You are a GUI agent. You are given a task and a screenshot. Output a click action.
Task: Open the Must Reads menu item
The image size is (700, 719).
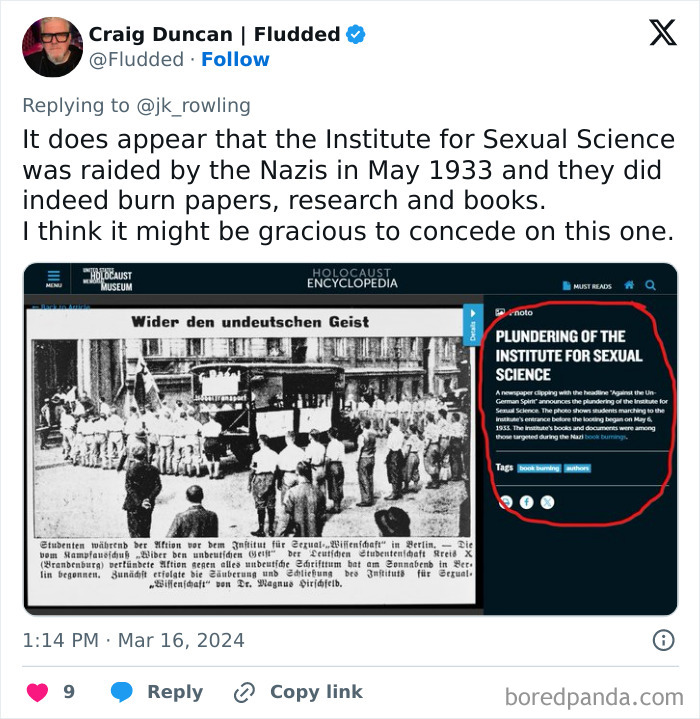coord(587,286)
